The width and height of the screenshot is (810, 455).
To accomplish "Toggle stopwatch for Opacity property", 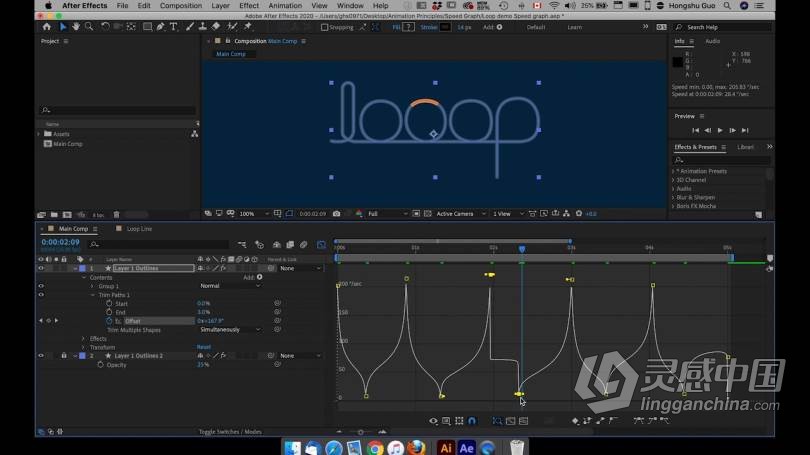I will (x=100, y=365).
